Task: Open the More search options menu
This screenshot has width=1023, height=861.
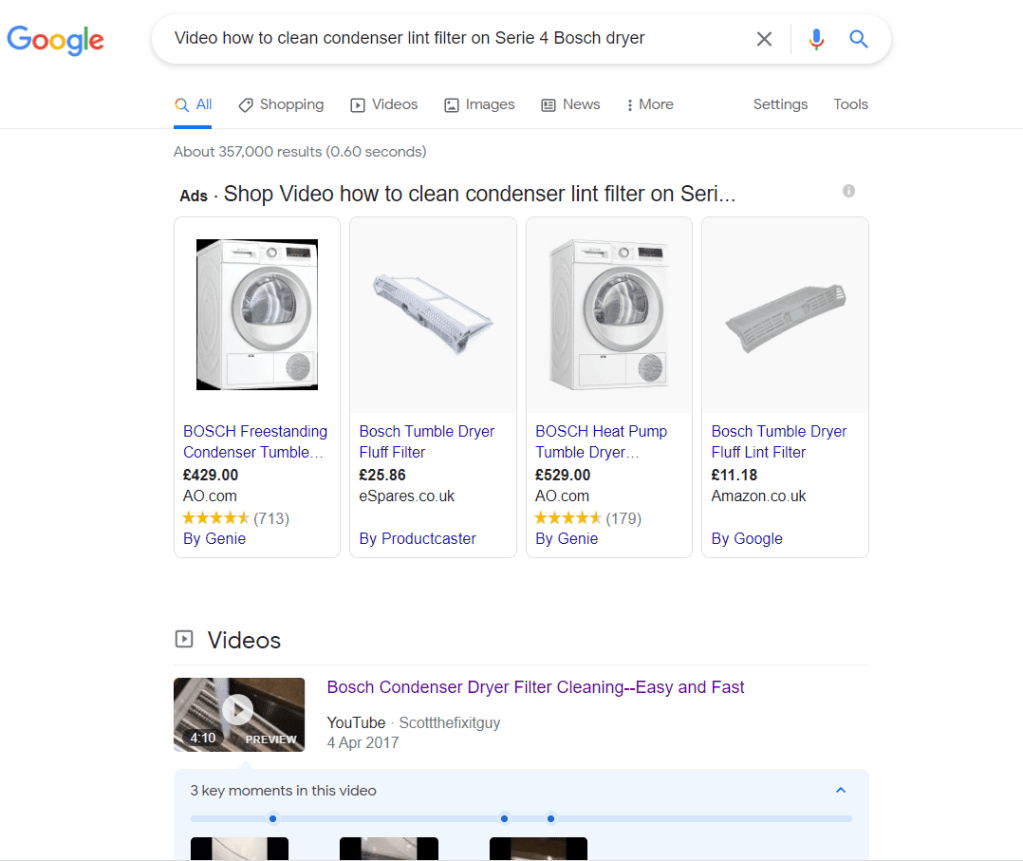Action: [x=649, y=104]
